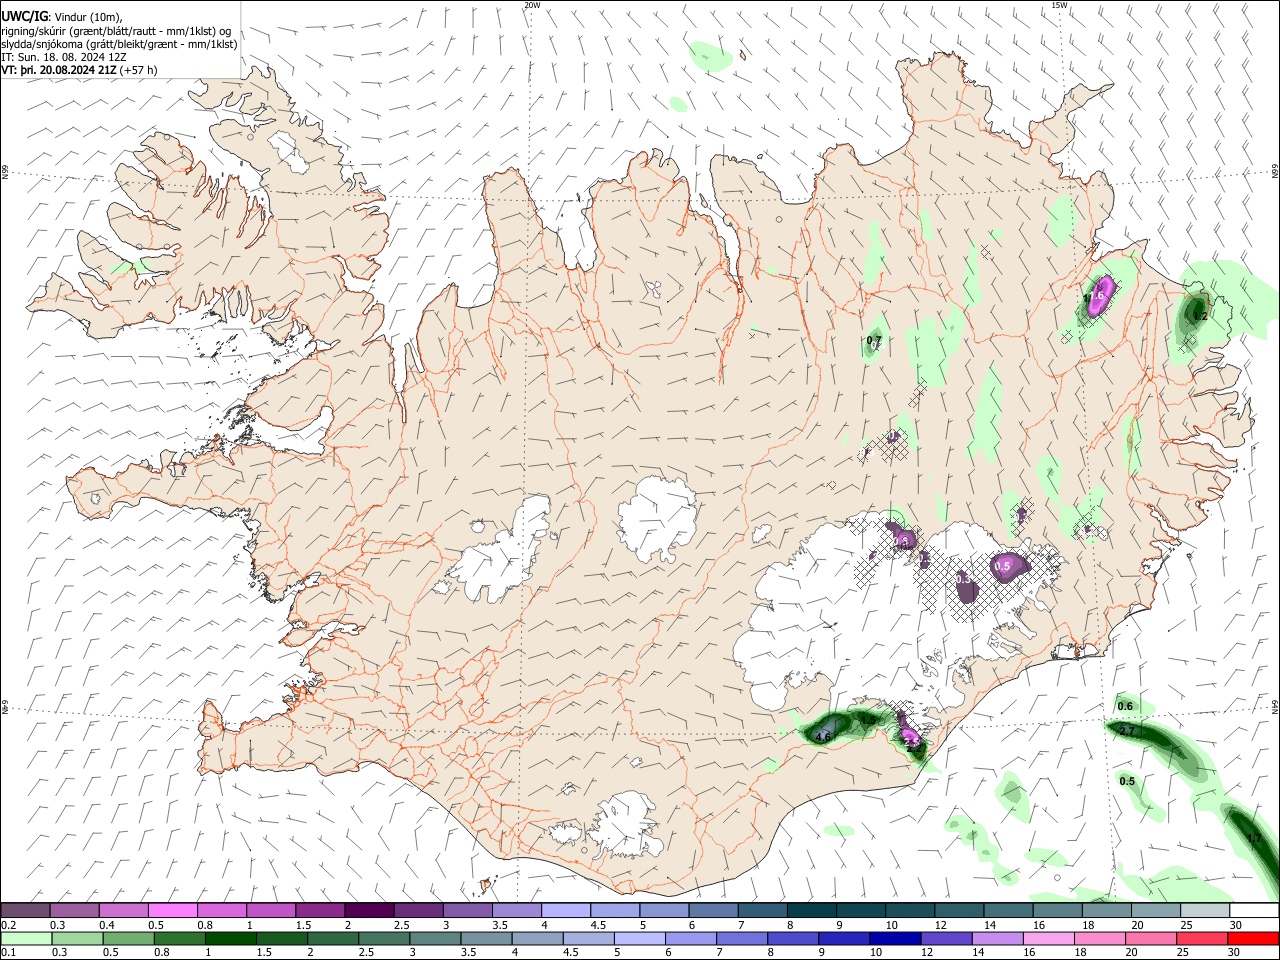The image size is (1280, 960).
Task: Click the '1.7' value on the green band near the right edge
Action: pyautogui.click(x=1254, y=839)
